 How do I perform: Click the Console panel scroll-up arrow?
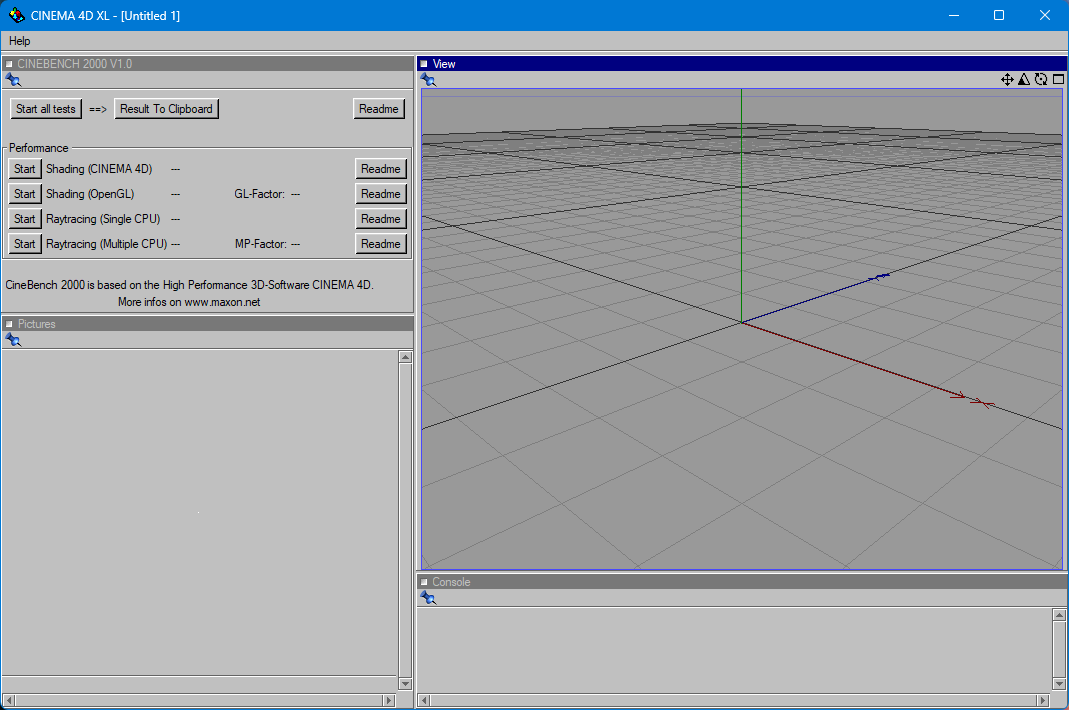tap(1059, 615)
